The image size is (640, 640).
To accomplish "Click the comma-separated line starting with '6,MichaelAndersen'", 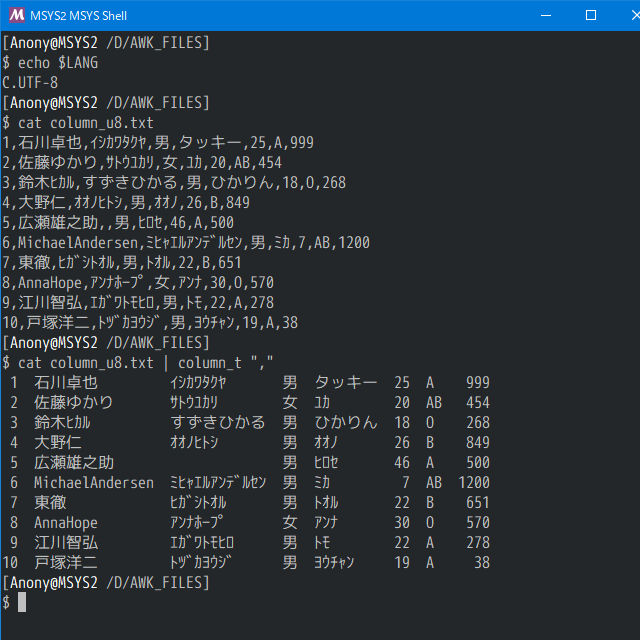I will click(186, 242).
